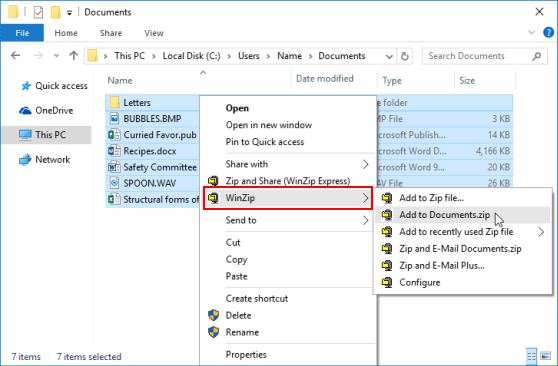Click the Safety Committee document icon
The height and width of the screenshot is (366, 558).
114,167
